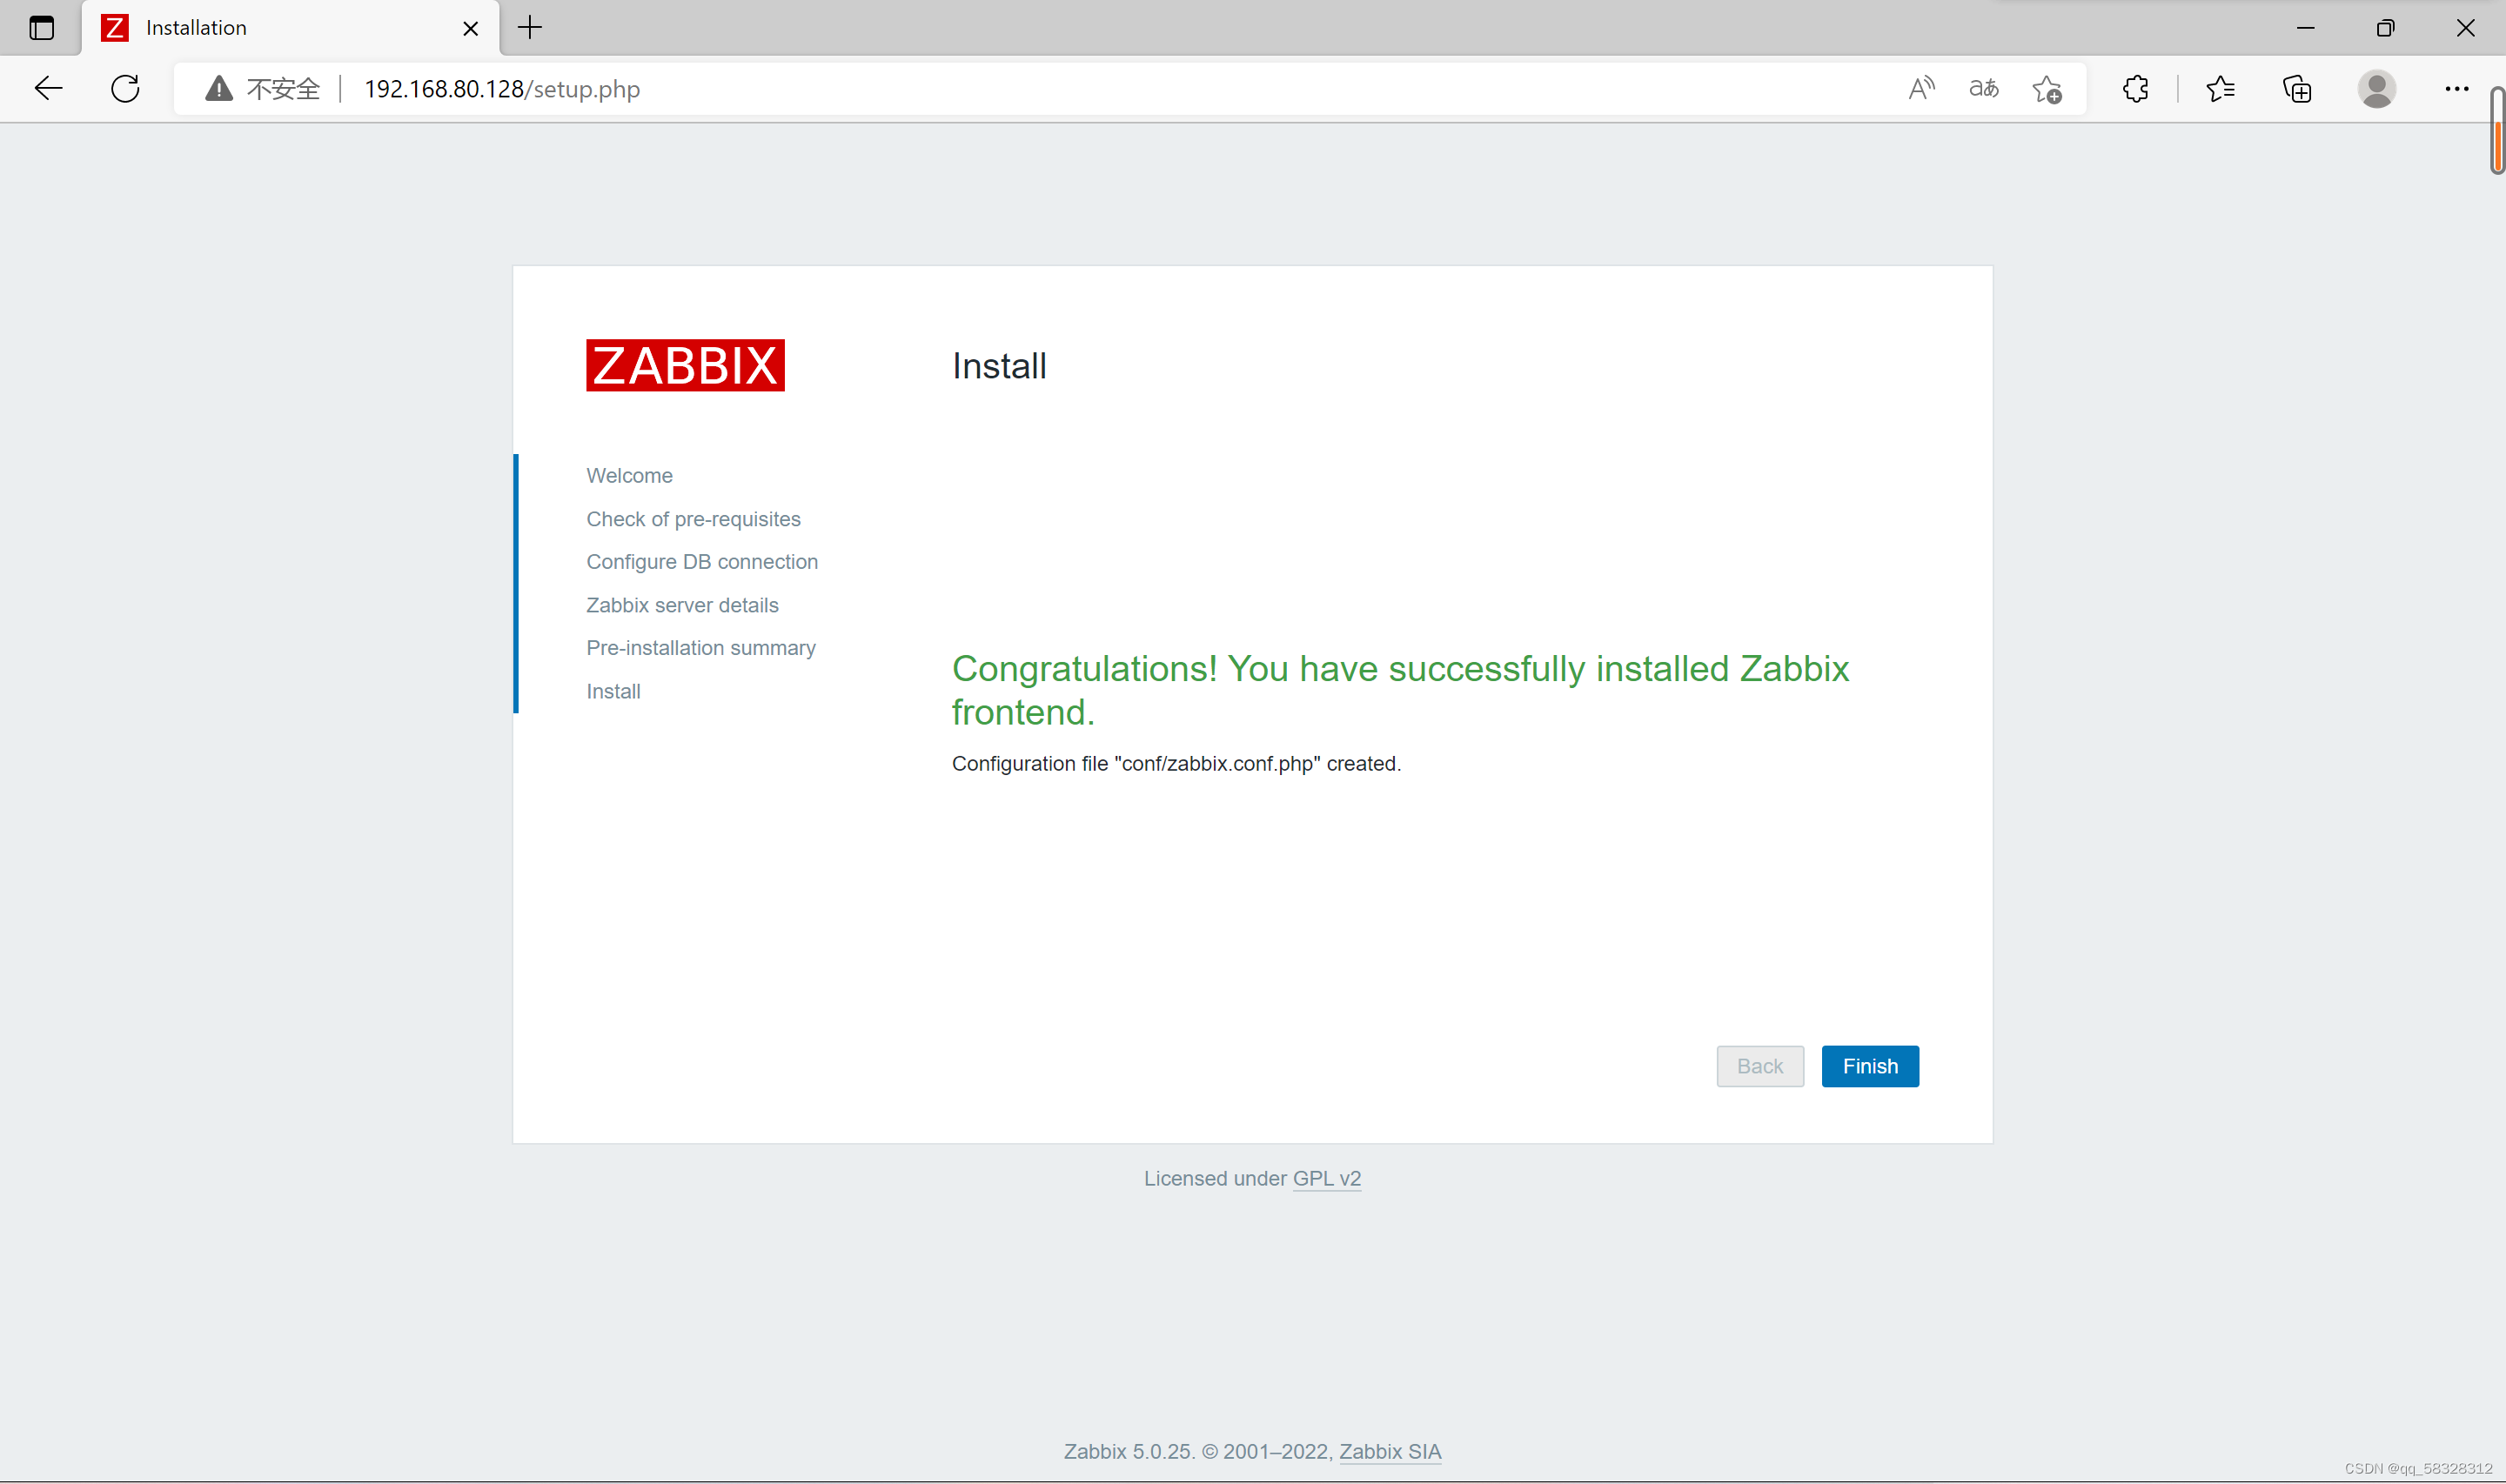Click the browser back arrow
The height and width of the screenshot is (1484, 2506).
(48, 89)
